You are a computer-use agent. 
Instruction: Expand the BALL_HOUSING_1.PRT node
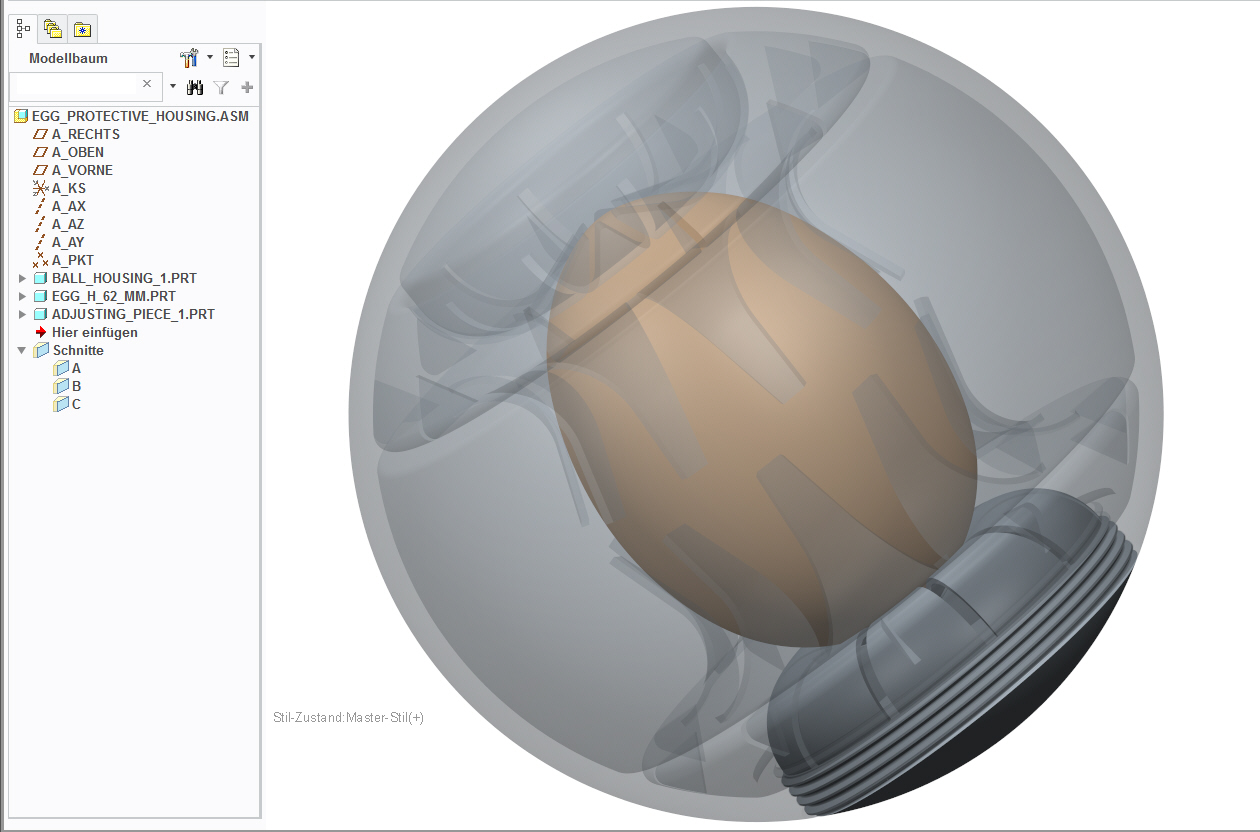[x=23, y=278]
